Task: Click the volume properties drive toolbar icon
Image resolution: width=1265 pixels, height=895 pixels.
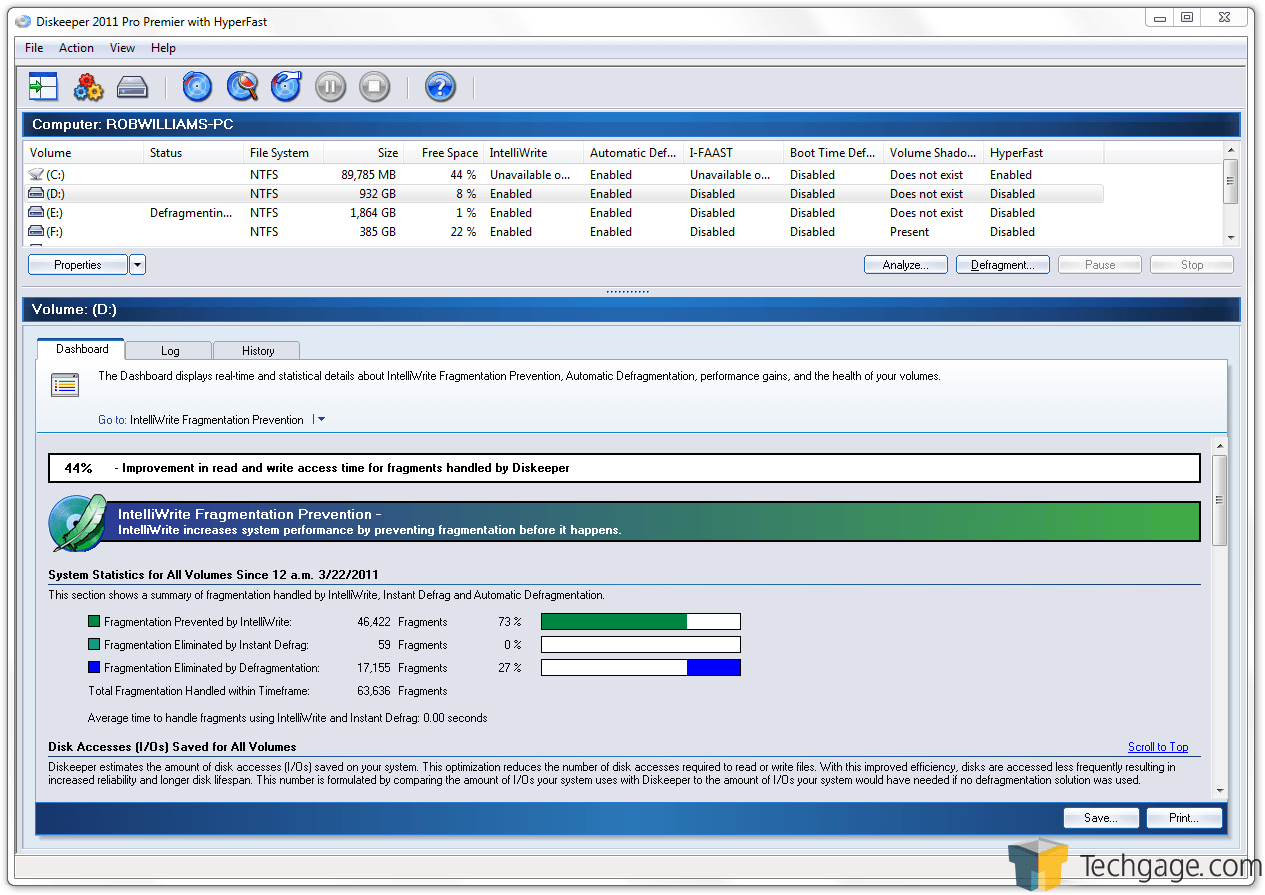Action: pos(132,87)
